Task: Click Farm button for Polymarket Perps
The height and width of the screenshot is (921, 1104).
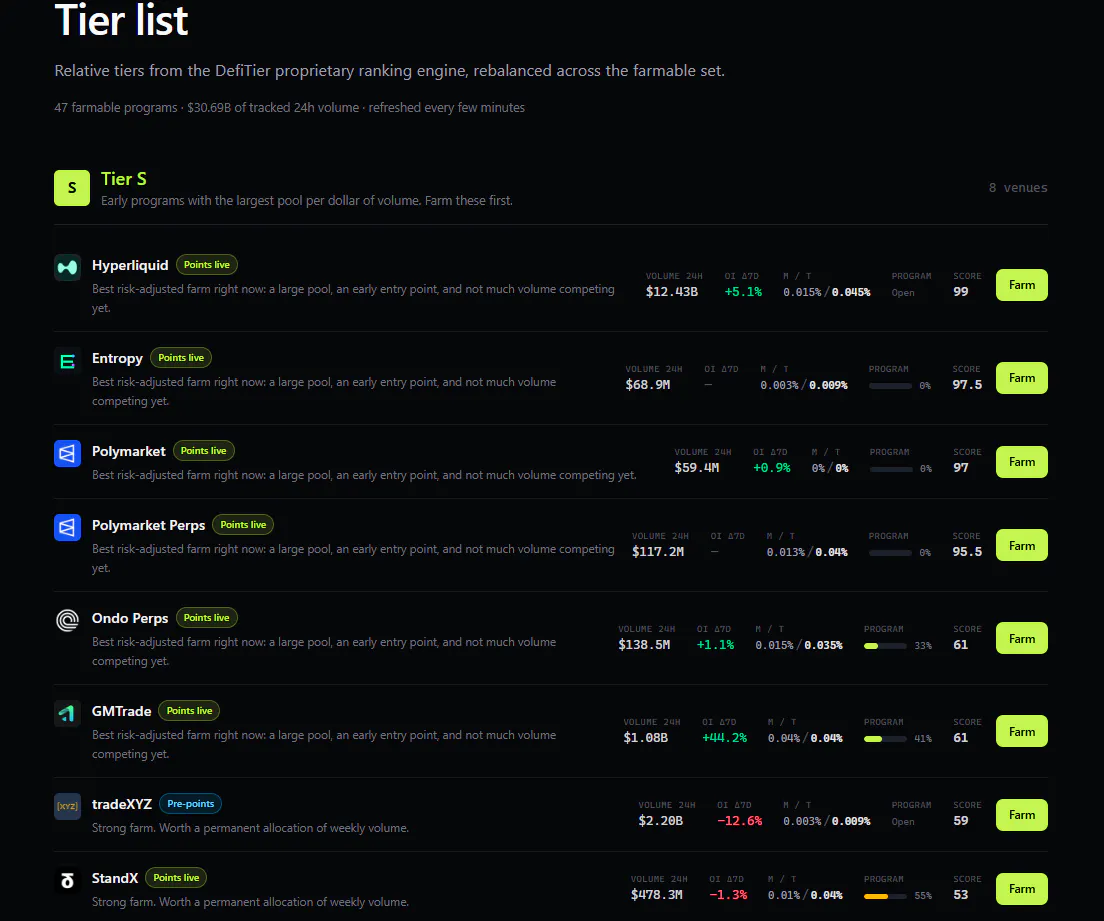Action: pos(1022,546)
